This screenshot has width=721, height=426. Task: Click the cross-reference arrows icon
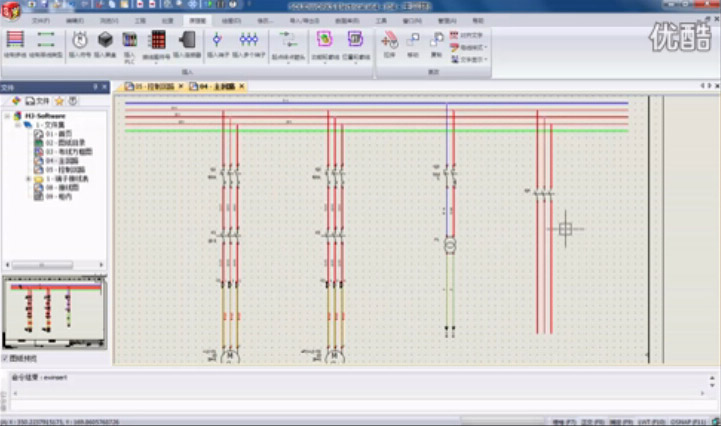[288, 40]
